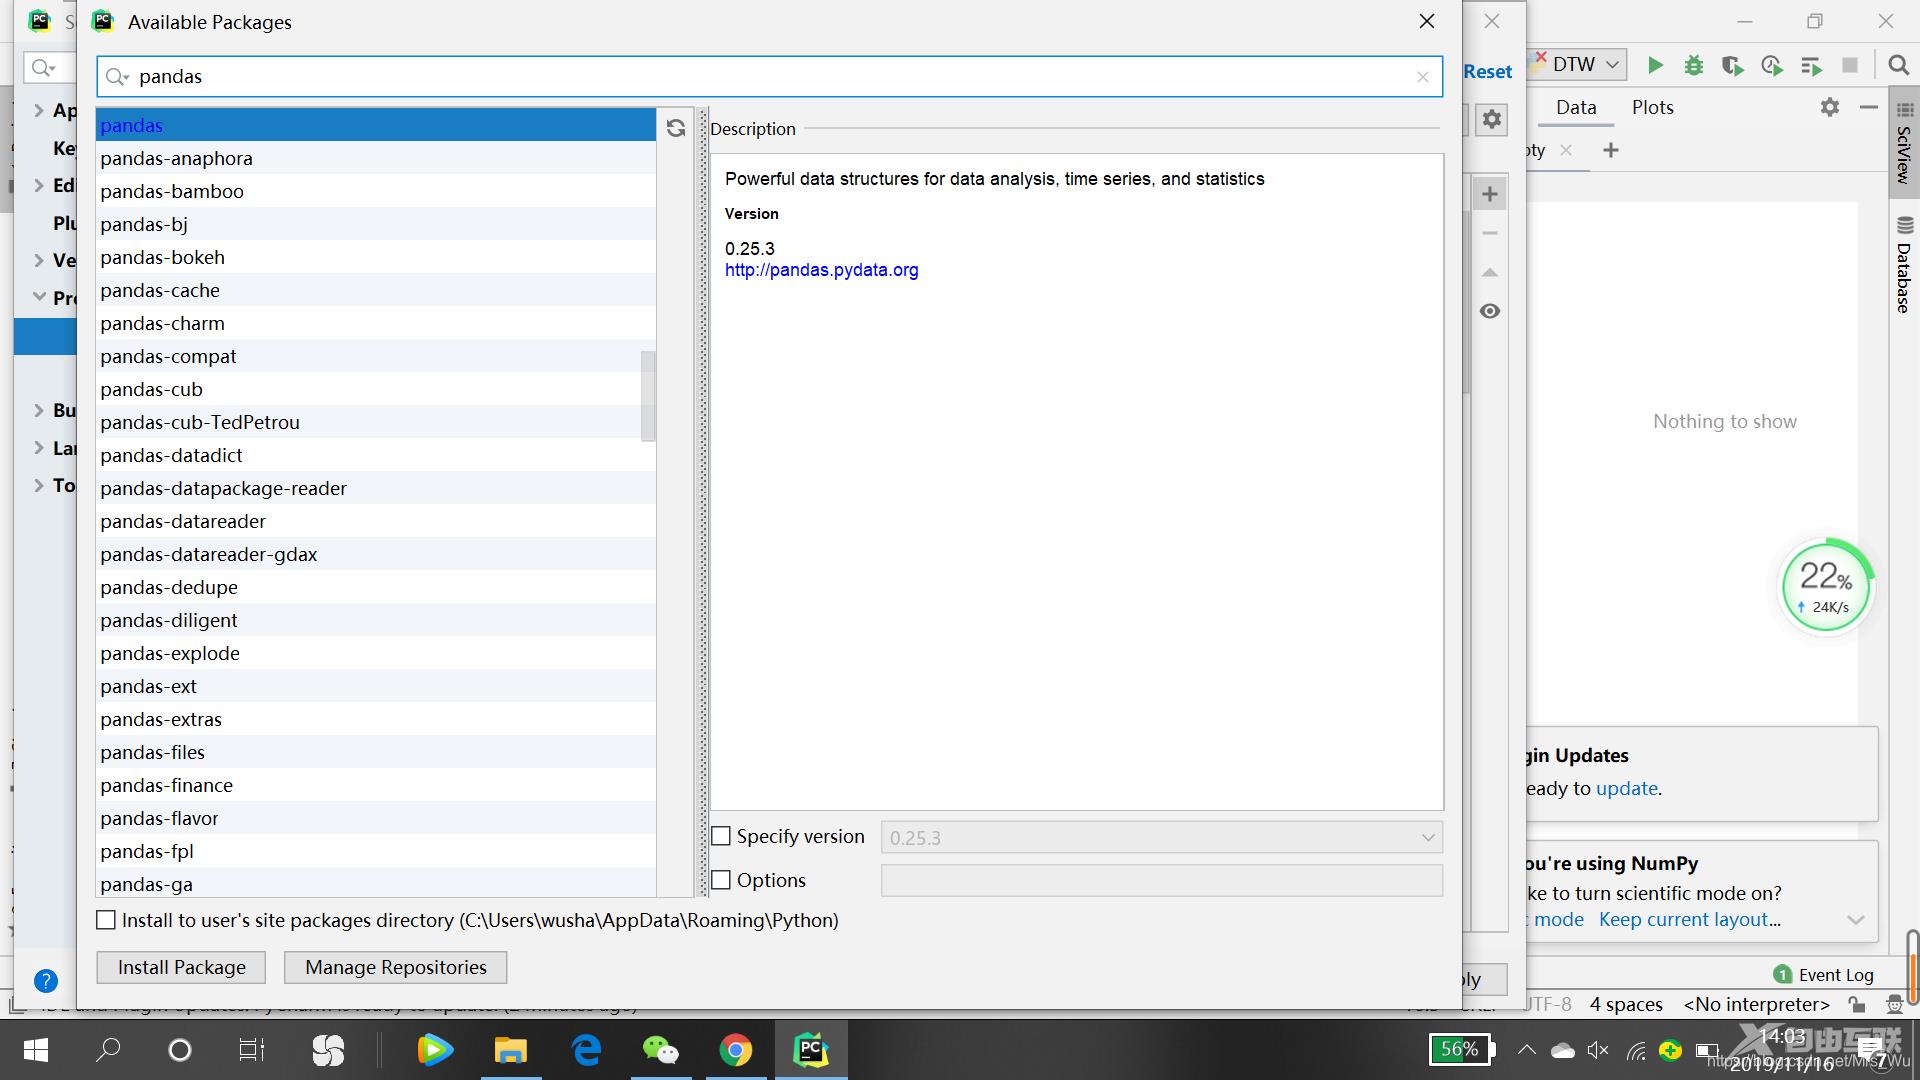Open the Database side tool window
This screenshot has width=1920, height=1080.
(x=1904, y=265)
